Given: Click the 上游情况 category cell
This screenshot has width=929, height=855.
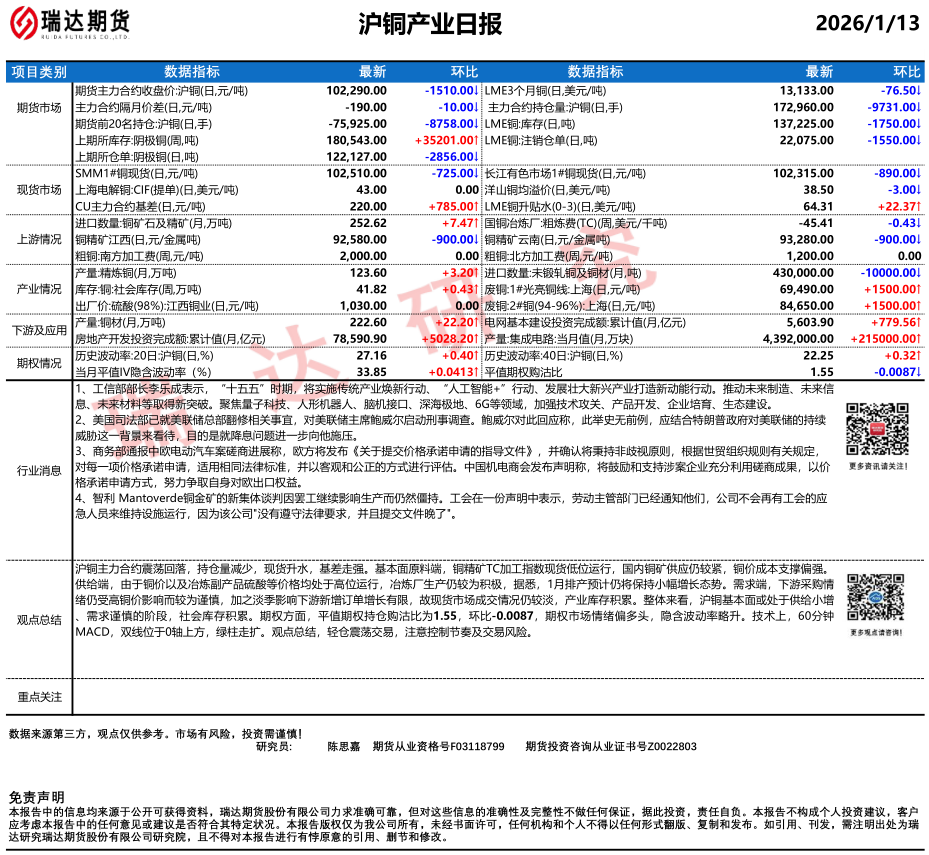Looking at the screenshot, I should 39,240.
